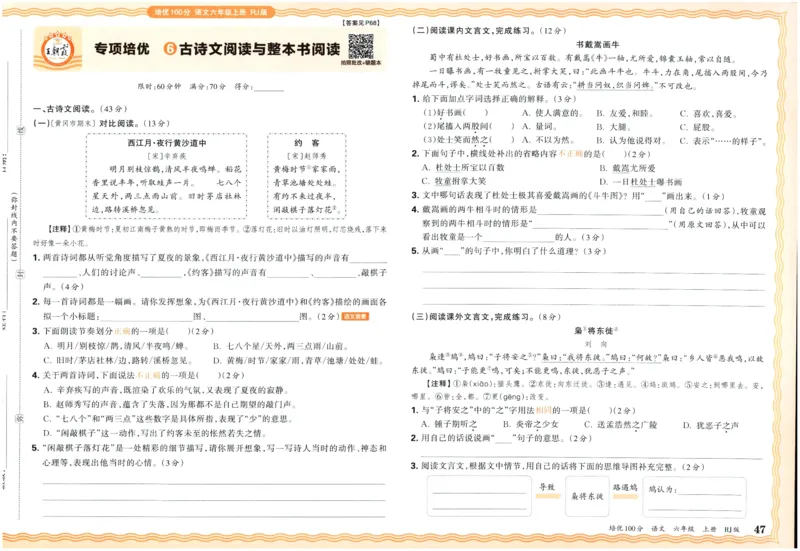Click the author line "[宋]赵师秀"
Viewport: 800px width, 551px height.
(307, 156)
